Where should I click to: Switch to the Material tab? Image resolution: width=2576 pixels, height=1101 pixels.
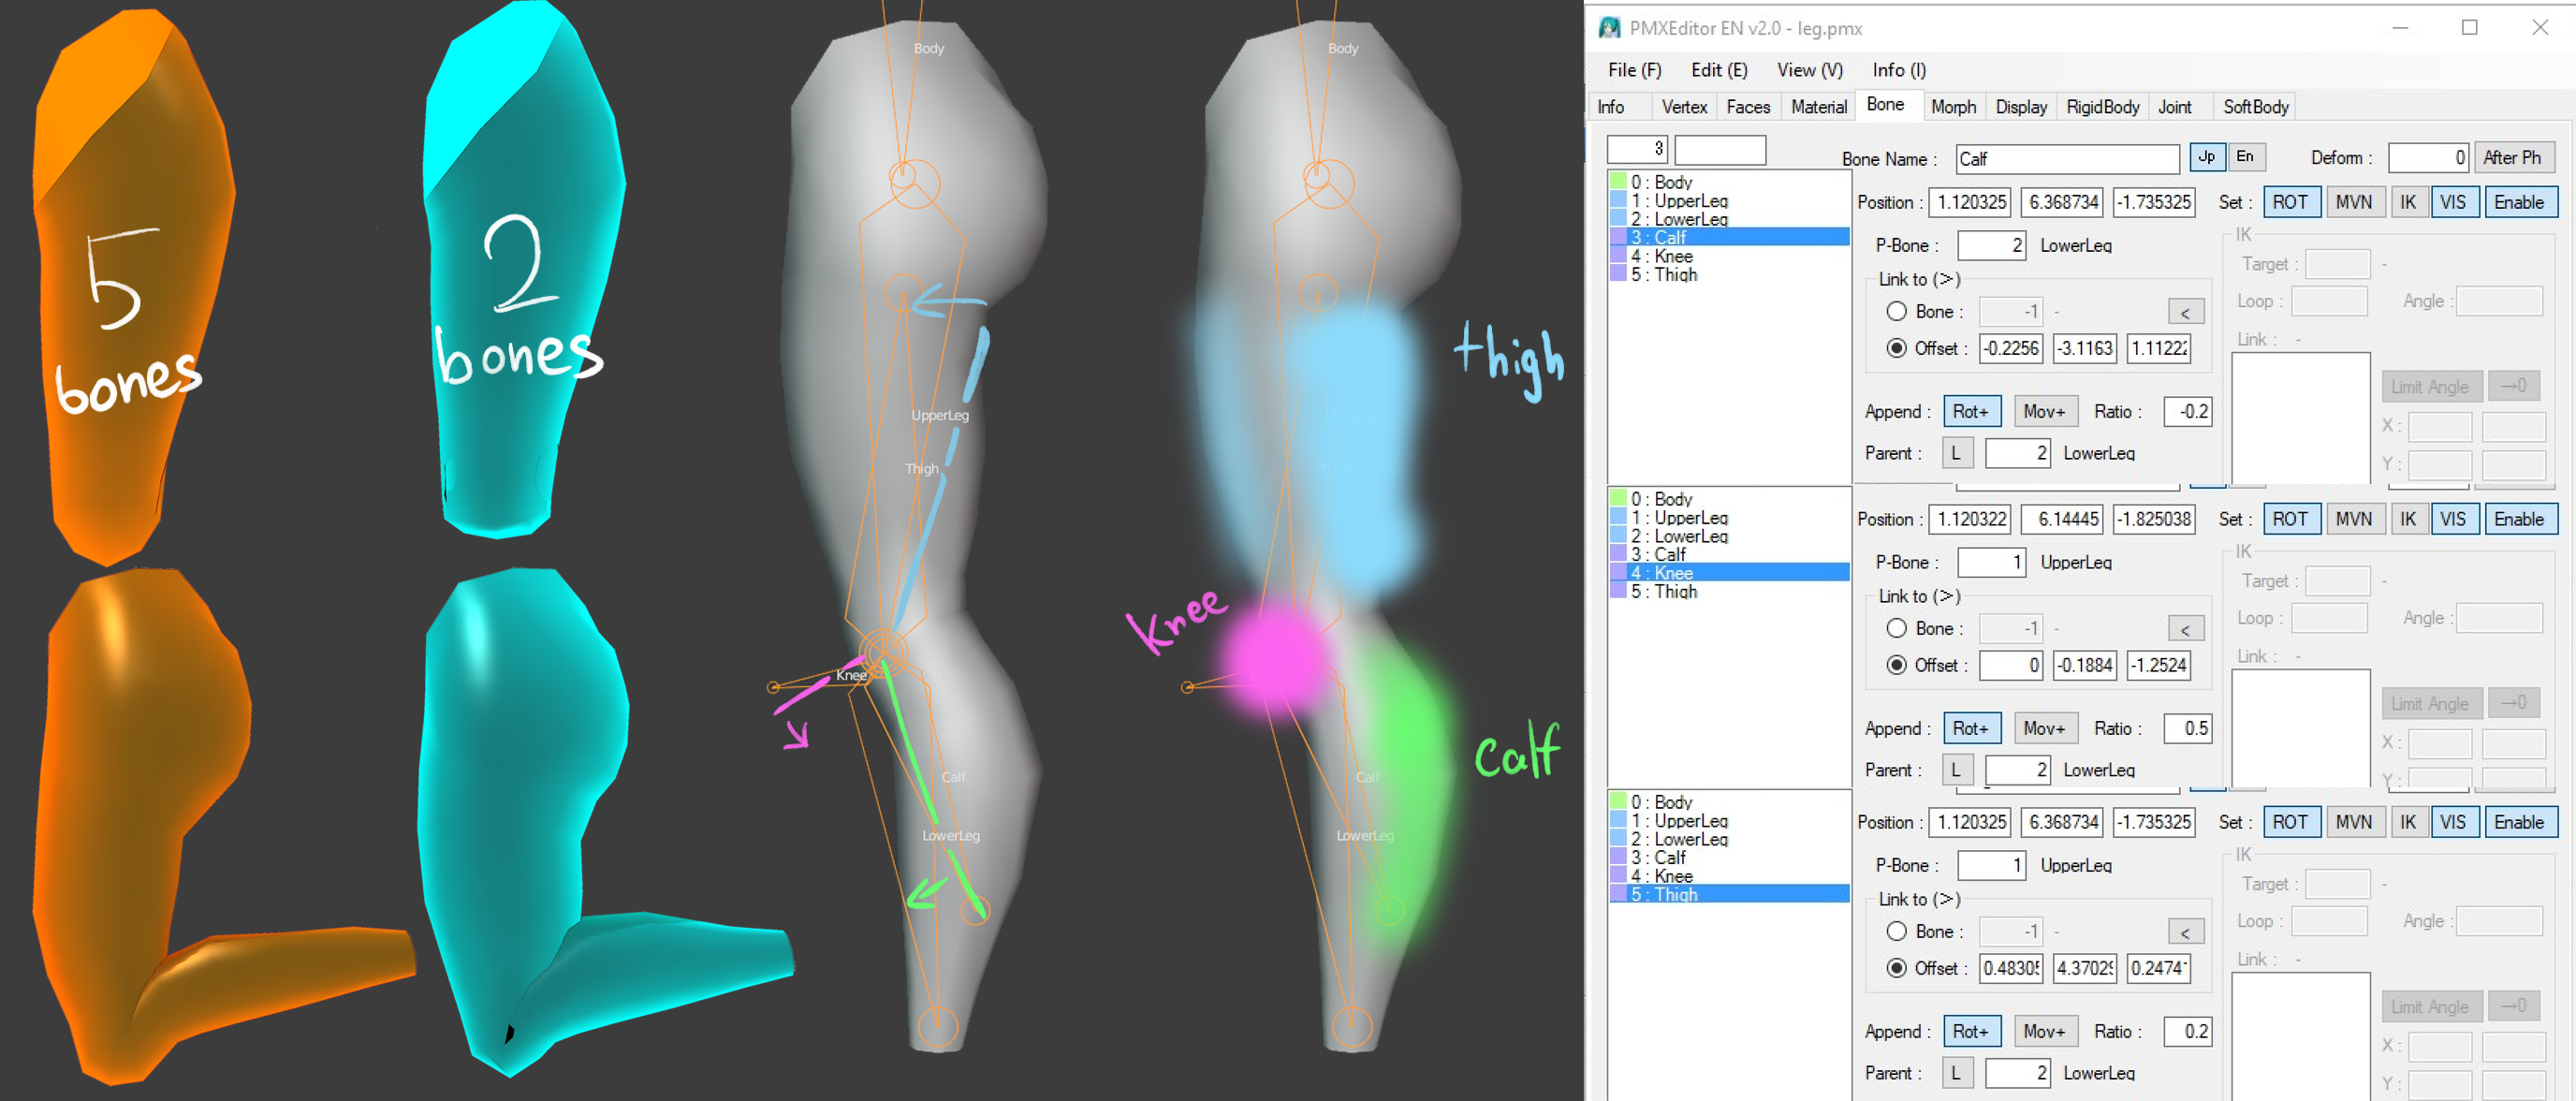1818,107
